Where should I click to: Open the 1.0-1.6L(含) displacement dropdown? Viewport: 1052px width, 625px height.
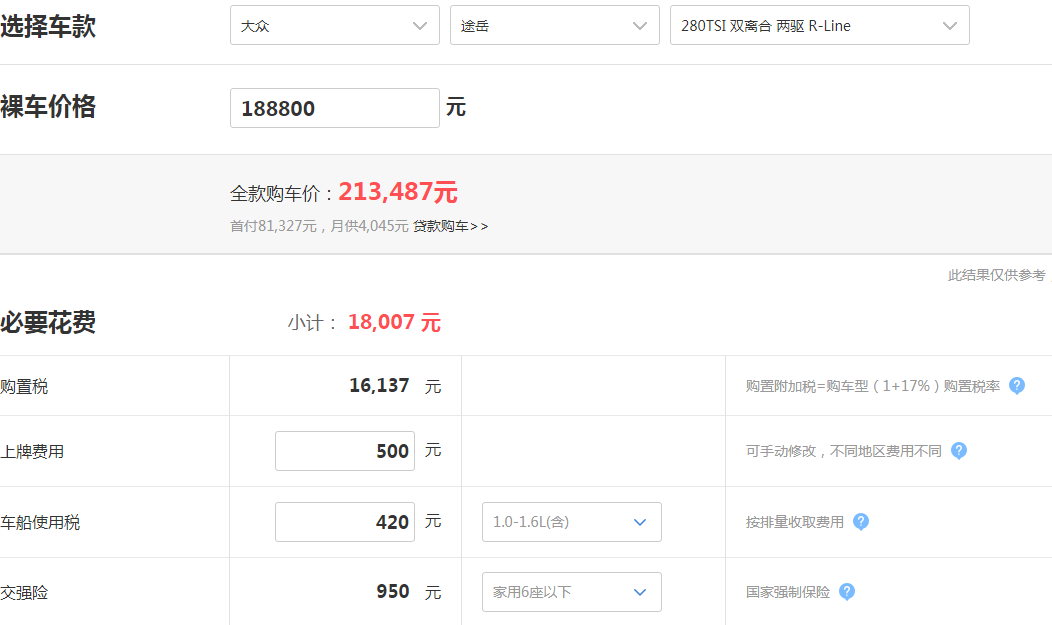click(572, 522)
